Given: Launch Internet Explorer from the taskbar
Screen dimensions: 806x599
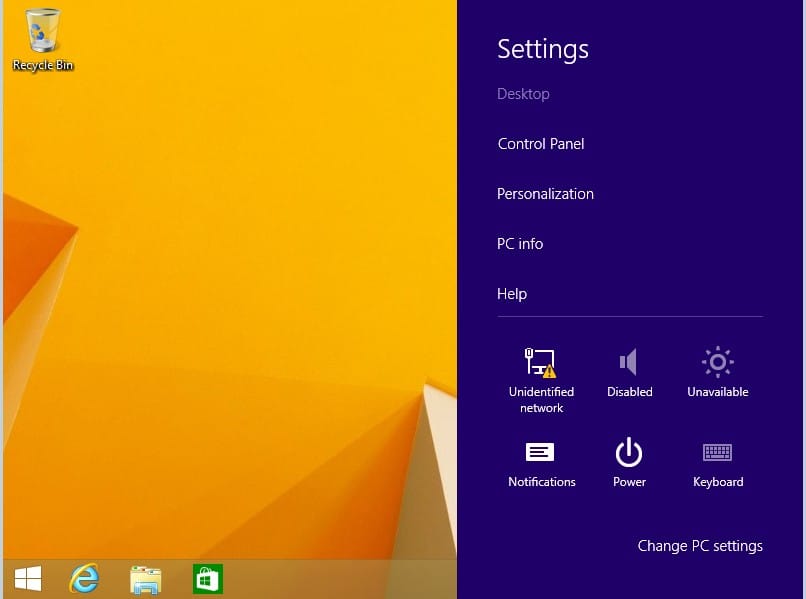Looking at the screenshot, I should click(84, 578).
